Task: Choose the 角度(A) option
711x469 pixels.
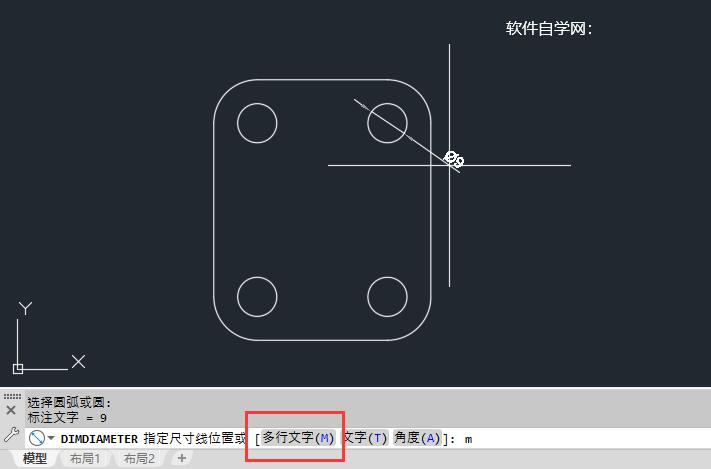Action: (417, 438)
